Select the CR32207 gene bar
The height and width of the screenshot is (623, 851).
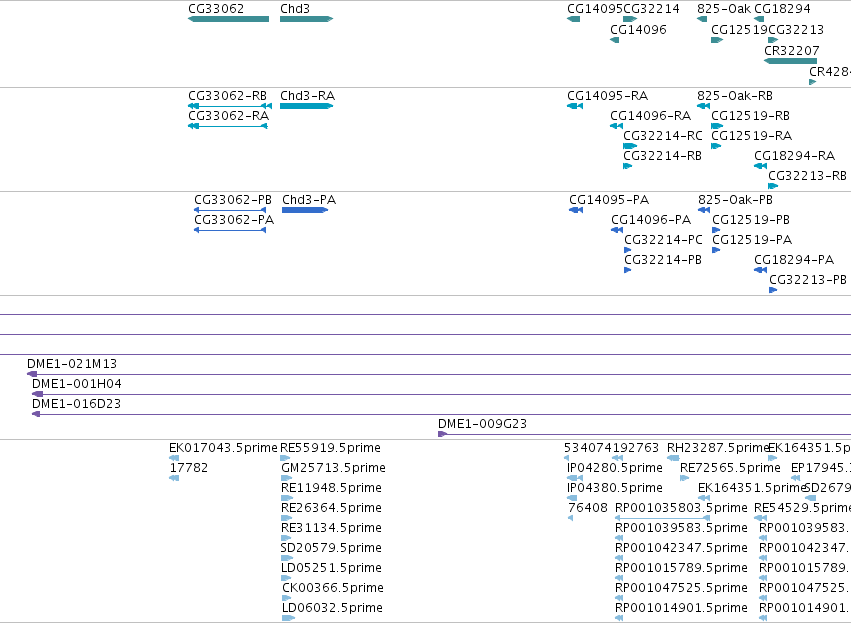click(x=790, y=61)
